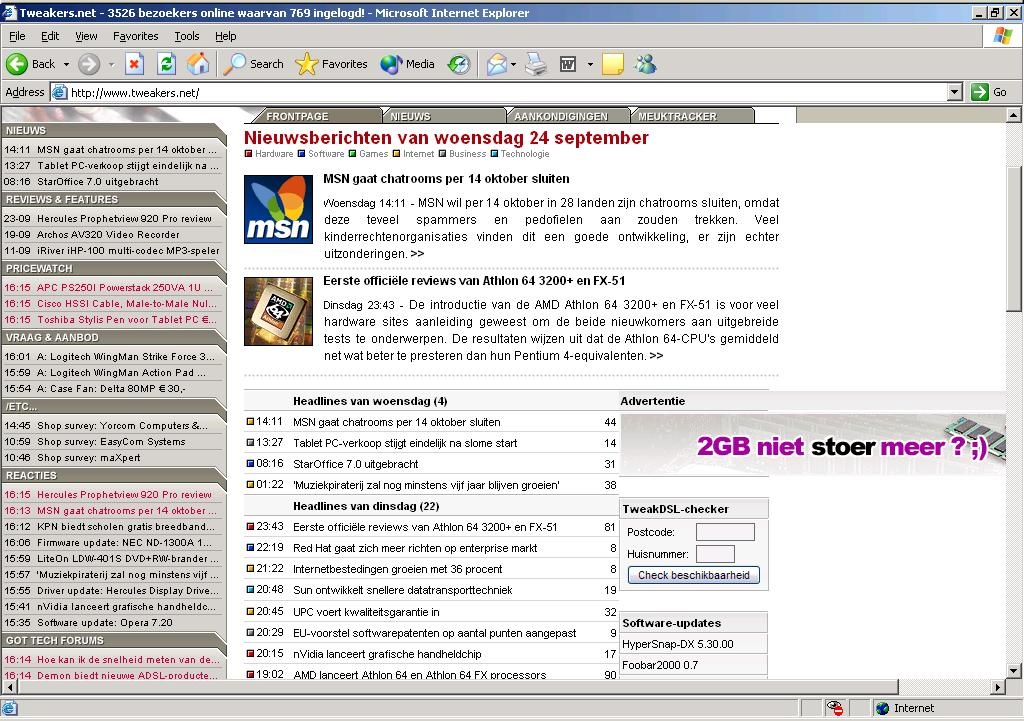Click the yellow Discuss note icon
Screen dimensions: 1024x721
[x=613, y=64]
